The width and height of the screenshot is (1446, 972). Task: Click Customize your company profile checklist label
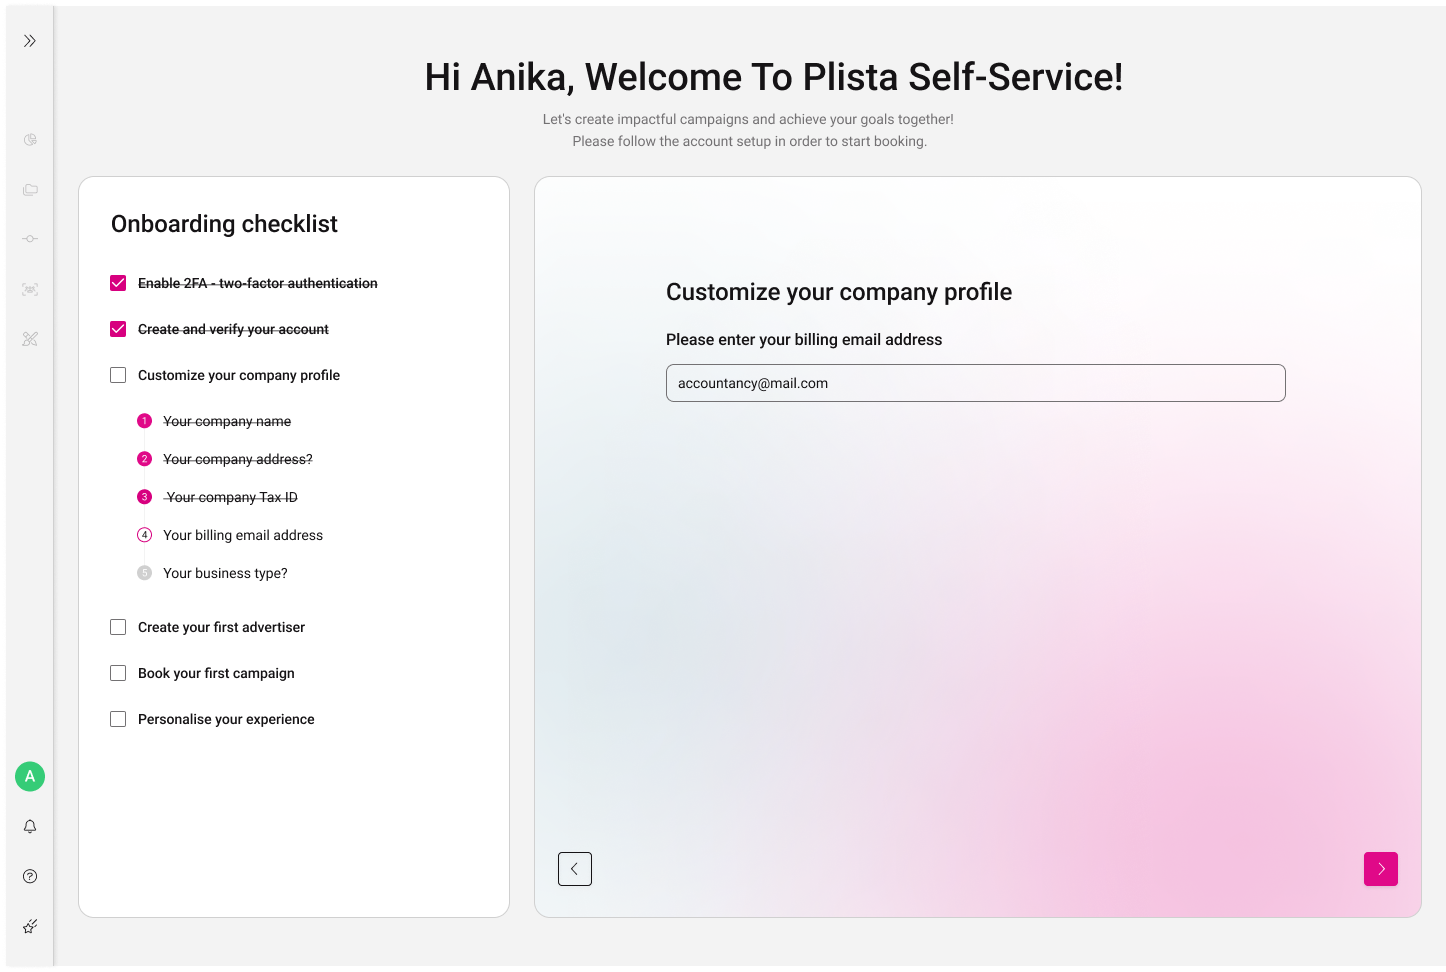tap(239, 375)
